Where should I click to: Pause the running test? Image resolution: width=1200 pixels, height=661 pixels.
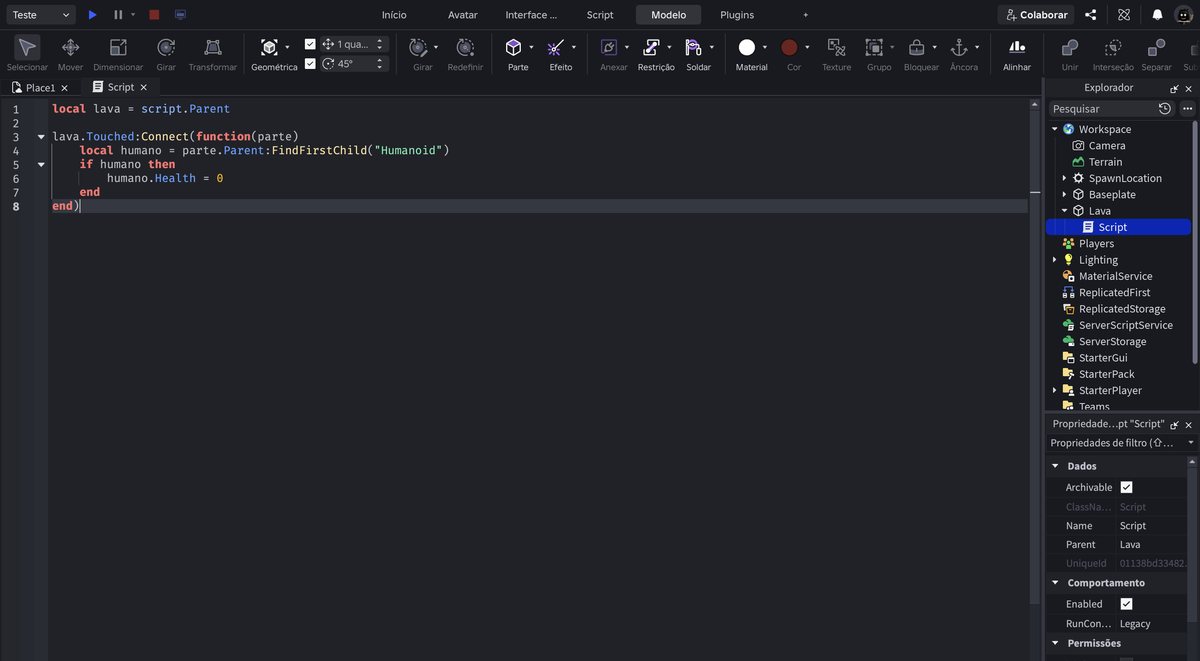click(x=118, y=15)
